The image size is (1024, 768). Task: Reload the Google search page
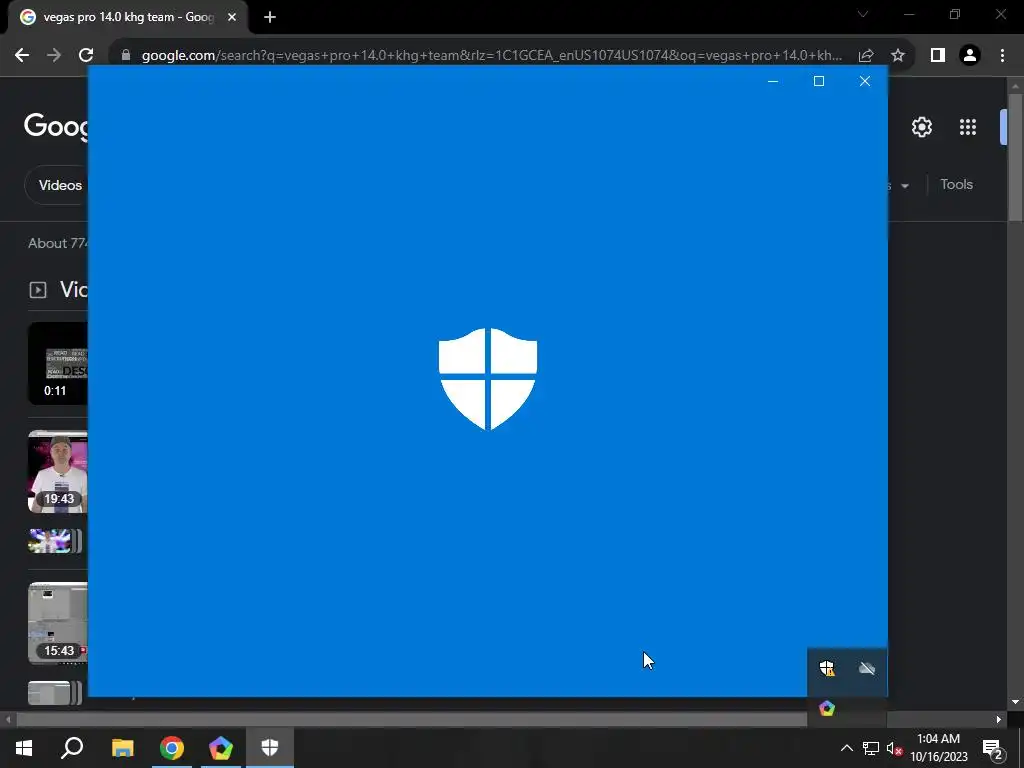point(86,55)
